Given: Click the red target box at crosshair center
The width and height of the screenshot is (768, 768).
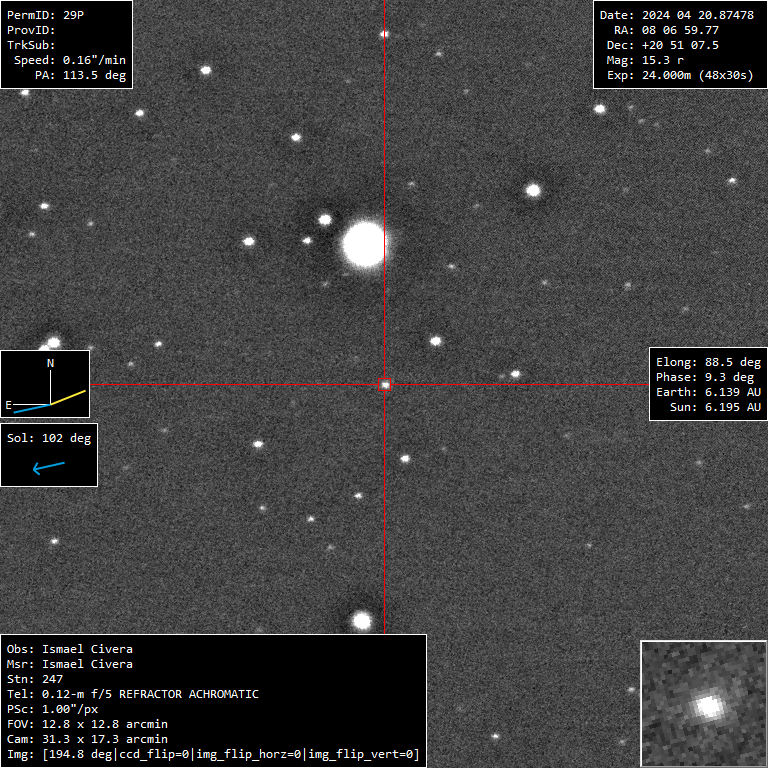Looking at the screenshot, I should click(x=384, y=384).
